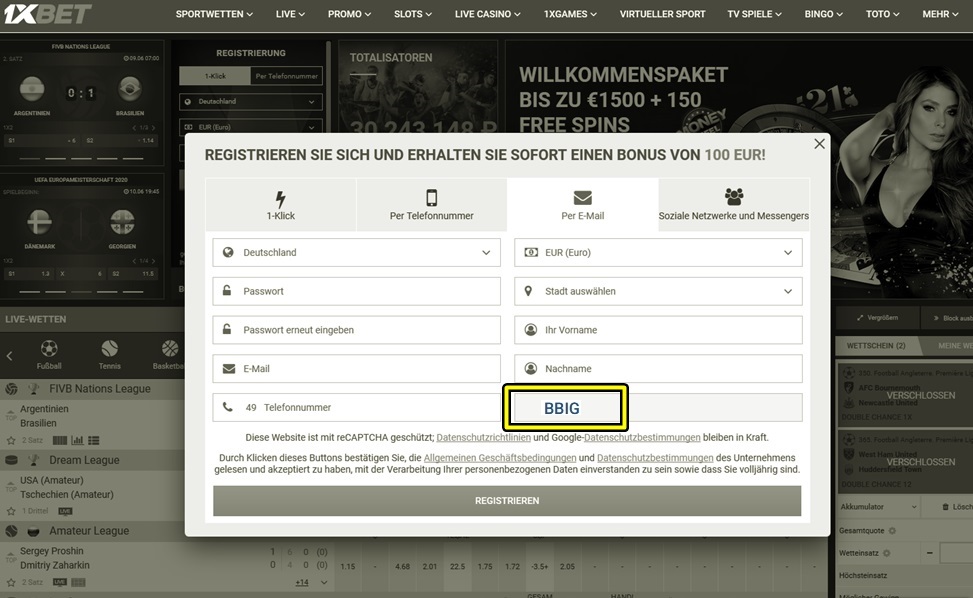973x598 pixels.
Task: Switch to Per E-Mail tab
Action: coord(582,205)
